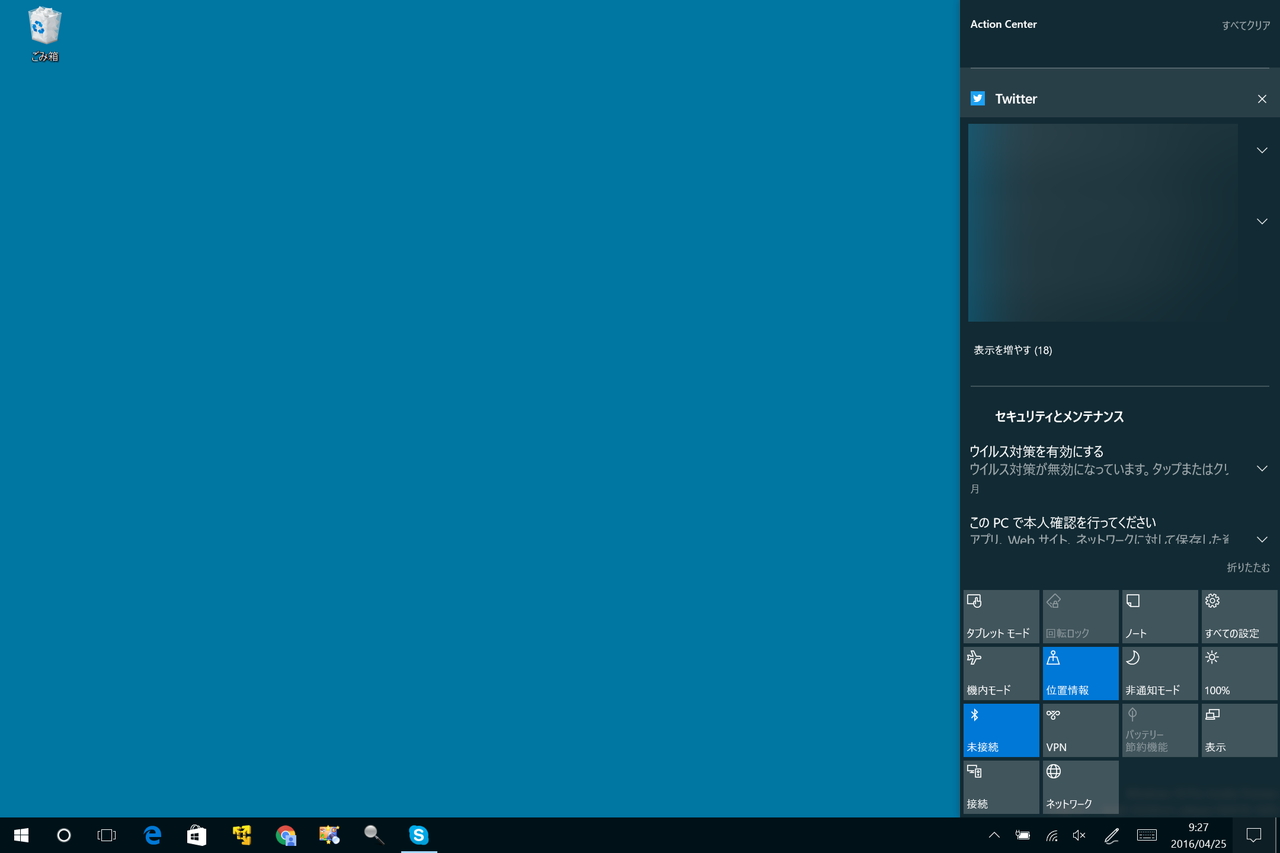
Task: Open the 表示 project display tile
Action: click(1239, 731)
